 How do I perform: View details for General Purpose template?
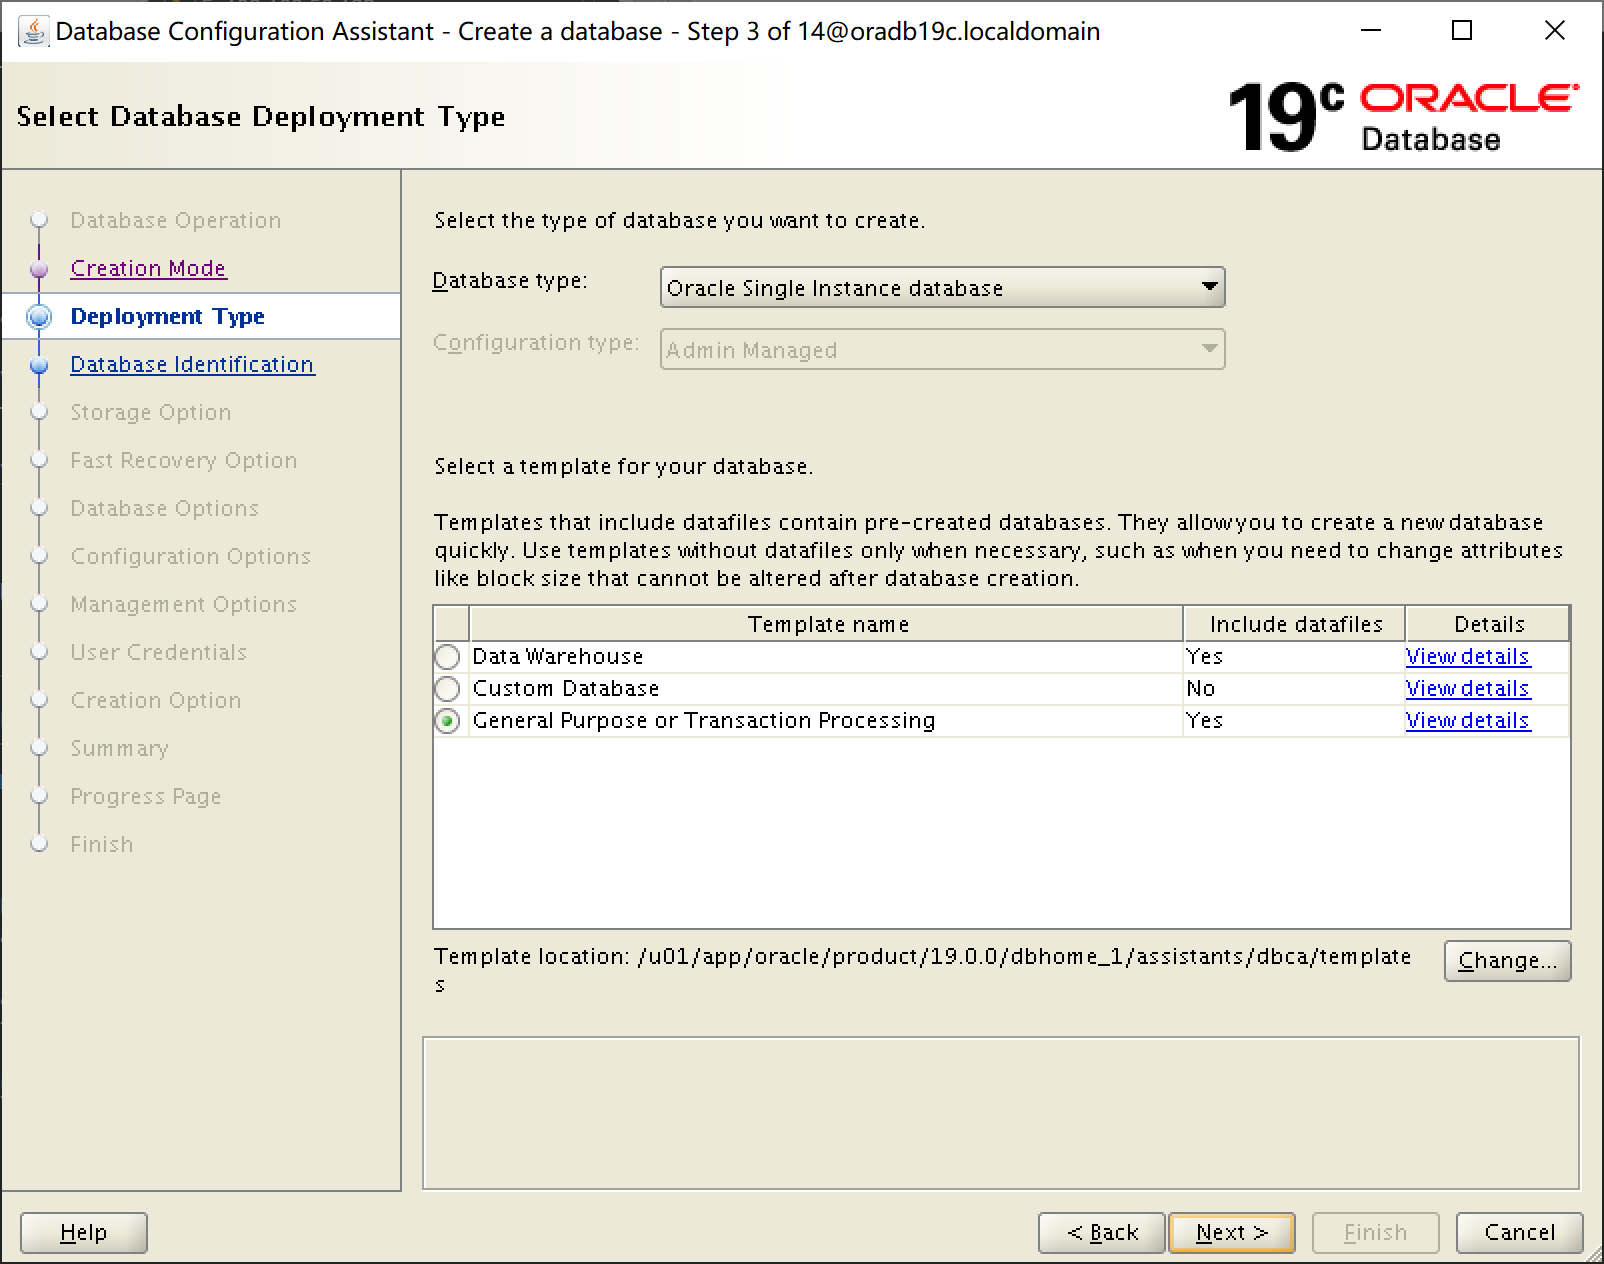pos(1467,720)
